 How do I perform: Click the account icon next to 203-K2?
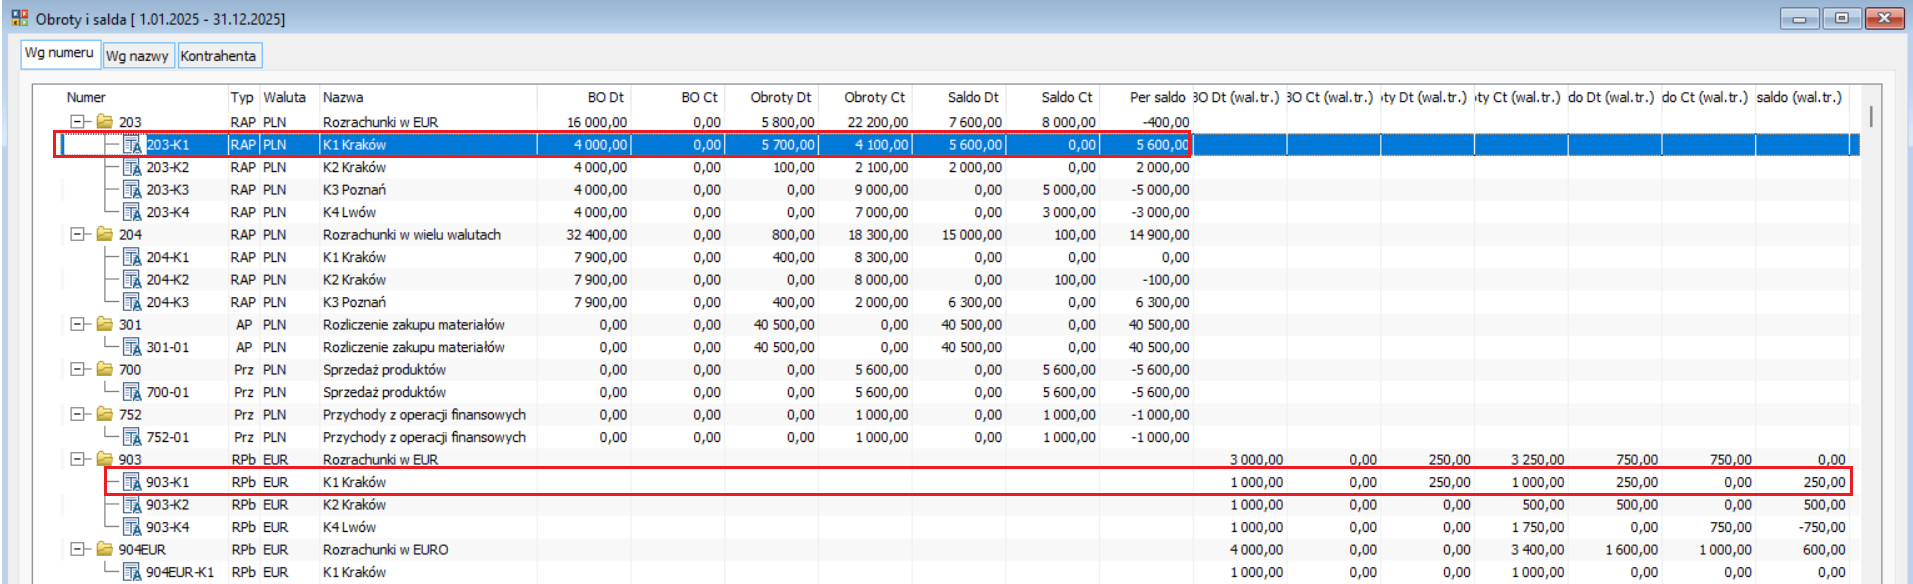132,167
